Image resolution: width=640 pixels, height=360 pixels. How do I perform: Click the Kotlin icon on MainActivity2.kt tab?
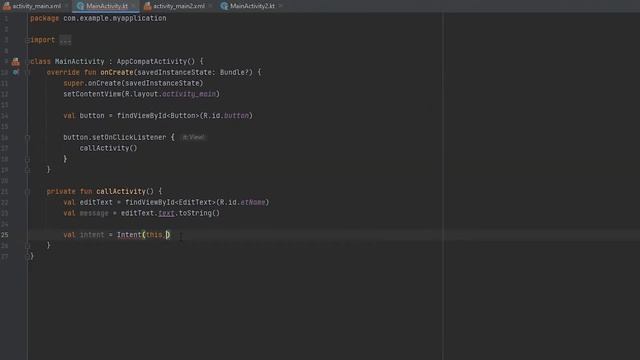pyautogui.click(x=224, y=6)
